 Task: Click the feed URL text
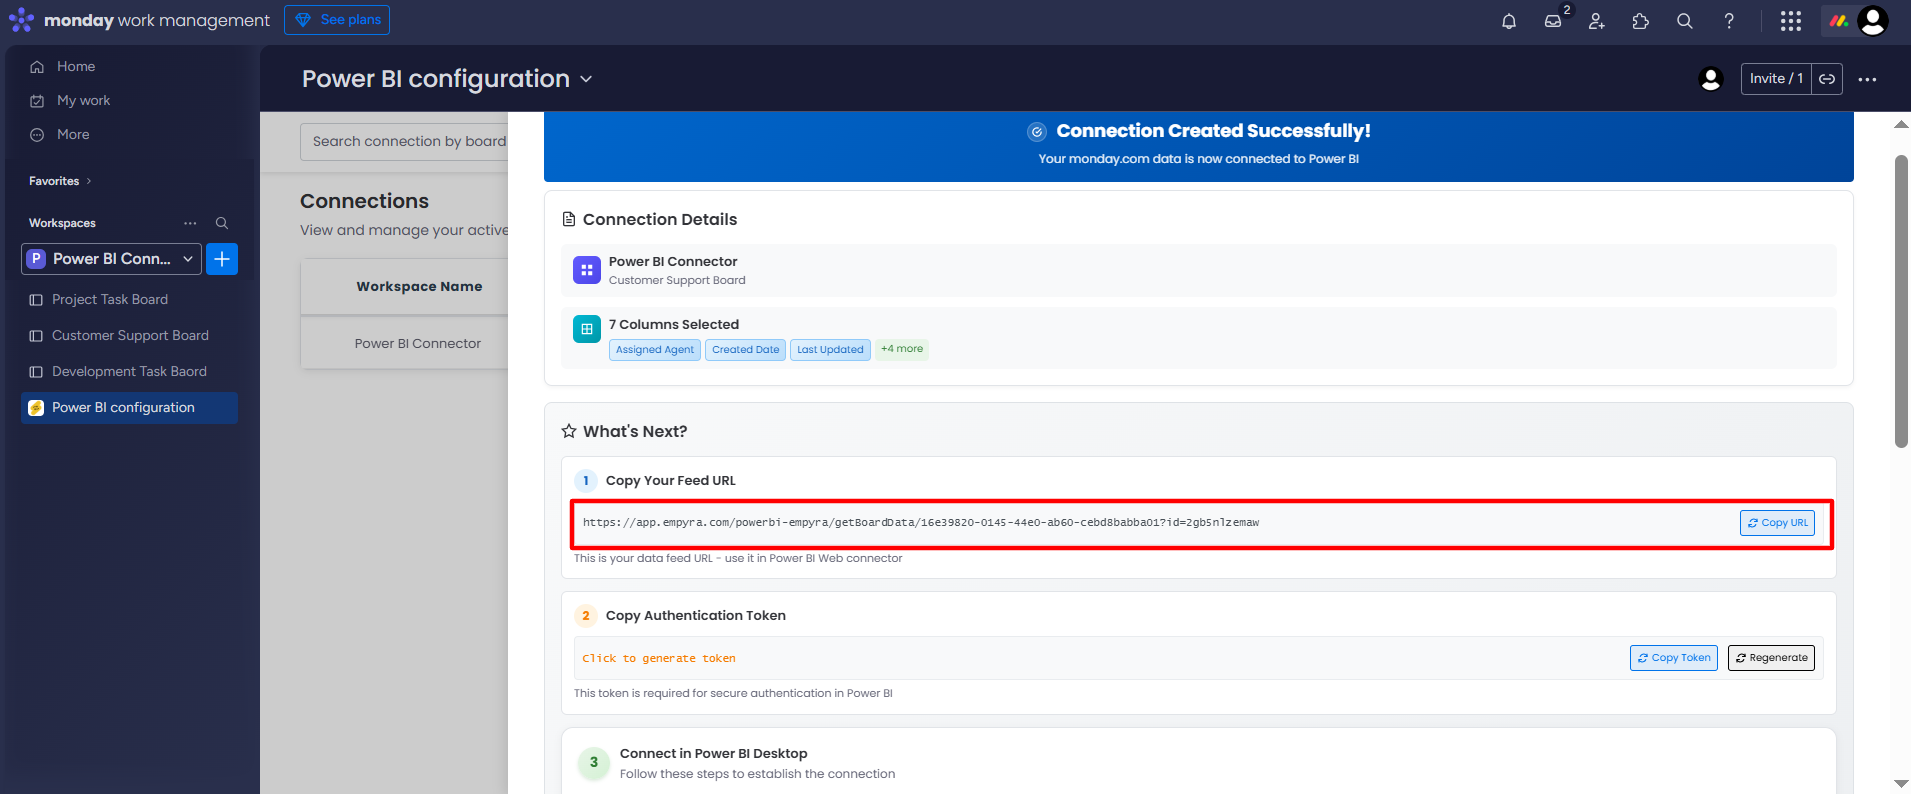921,523
